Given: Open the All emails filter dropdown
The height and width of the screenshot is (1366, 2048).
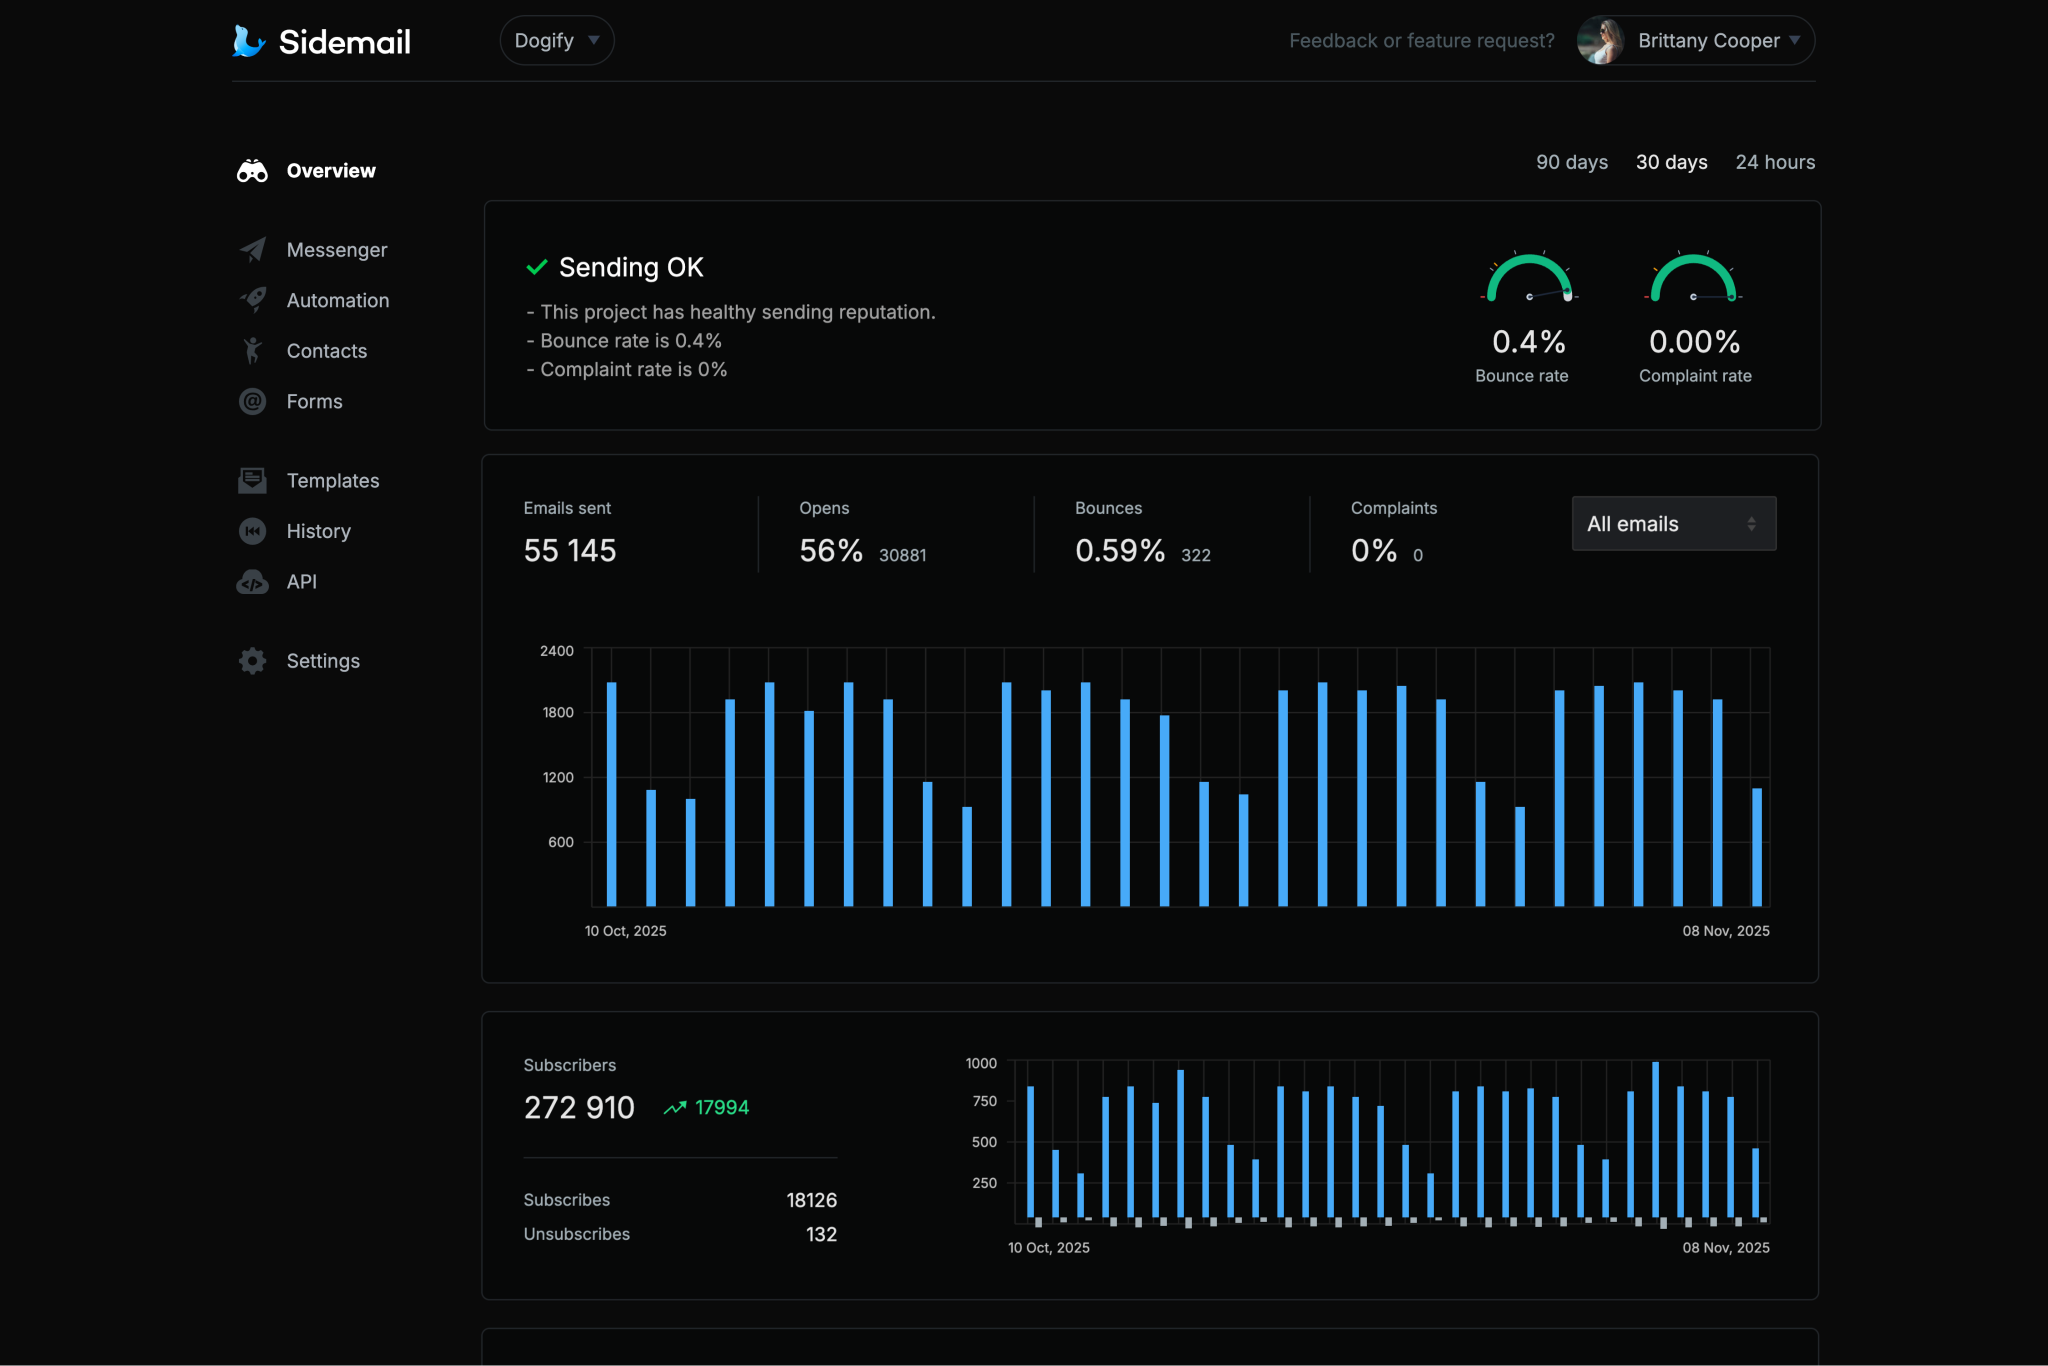Looking at the screenshot, I should click(x=1673, y=523).
